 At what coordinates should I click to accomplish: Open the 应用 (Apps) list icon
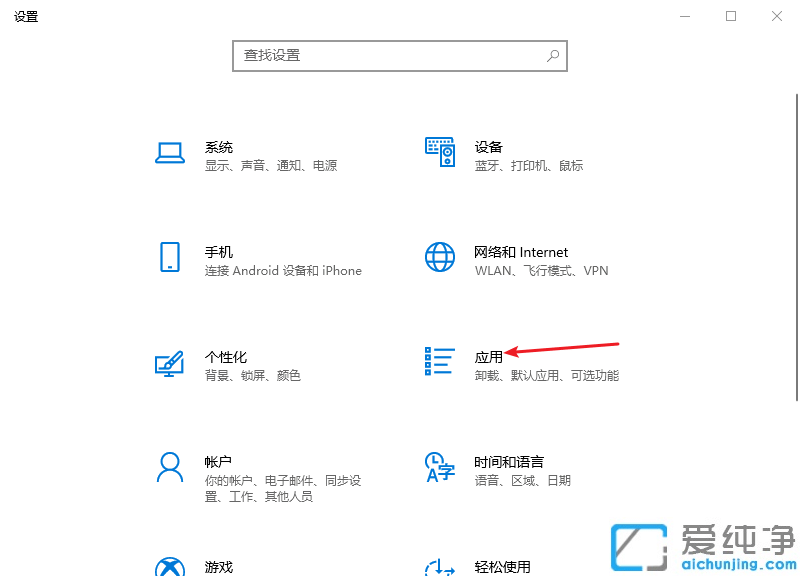[438, 363]
